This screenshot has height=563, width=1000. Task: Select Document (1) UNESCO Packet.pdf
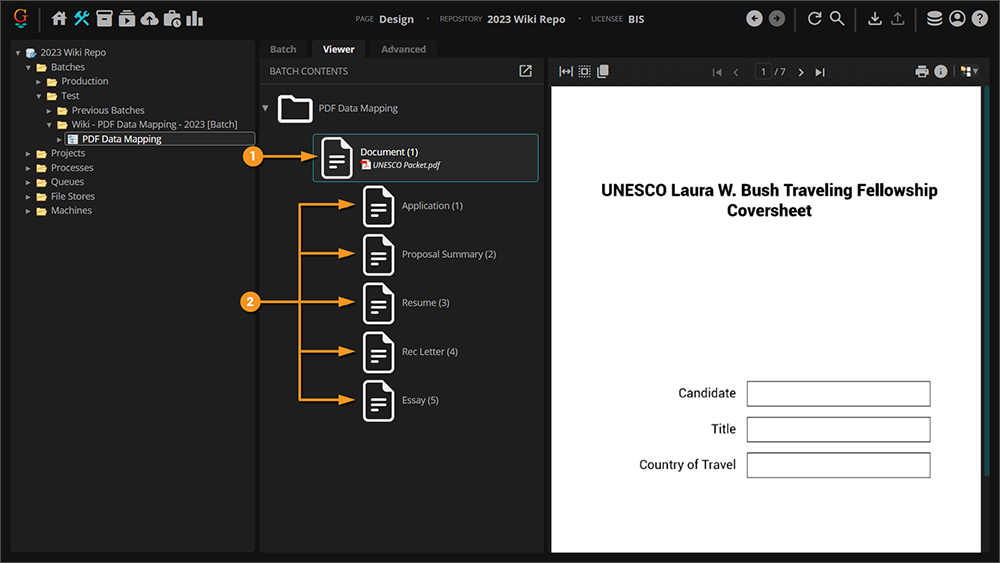(x=425, y=157)
